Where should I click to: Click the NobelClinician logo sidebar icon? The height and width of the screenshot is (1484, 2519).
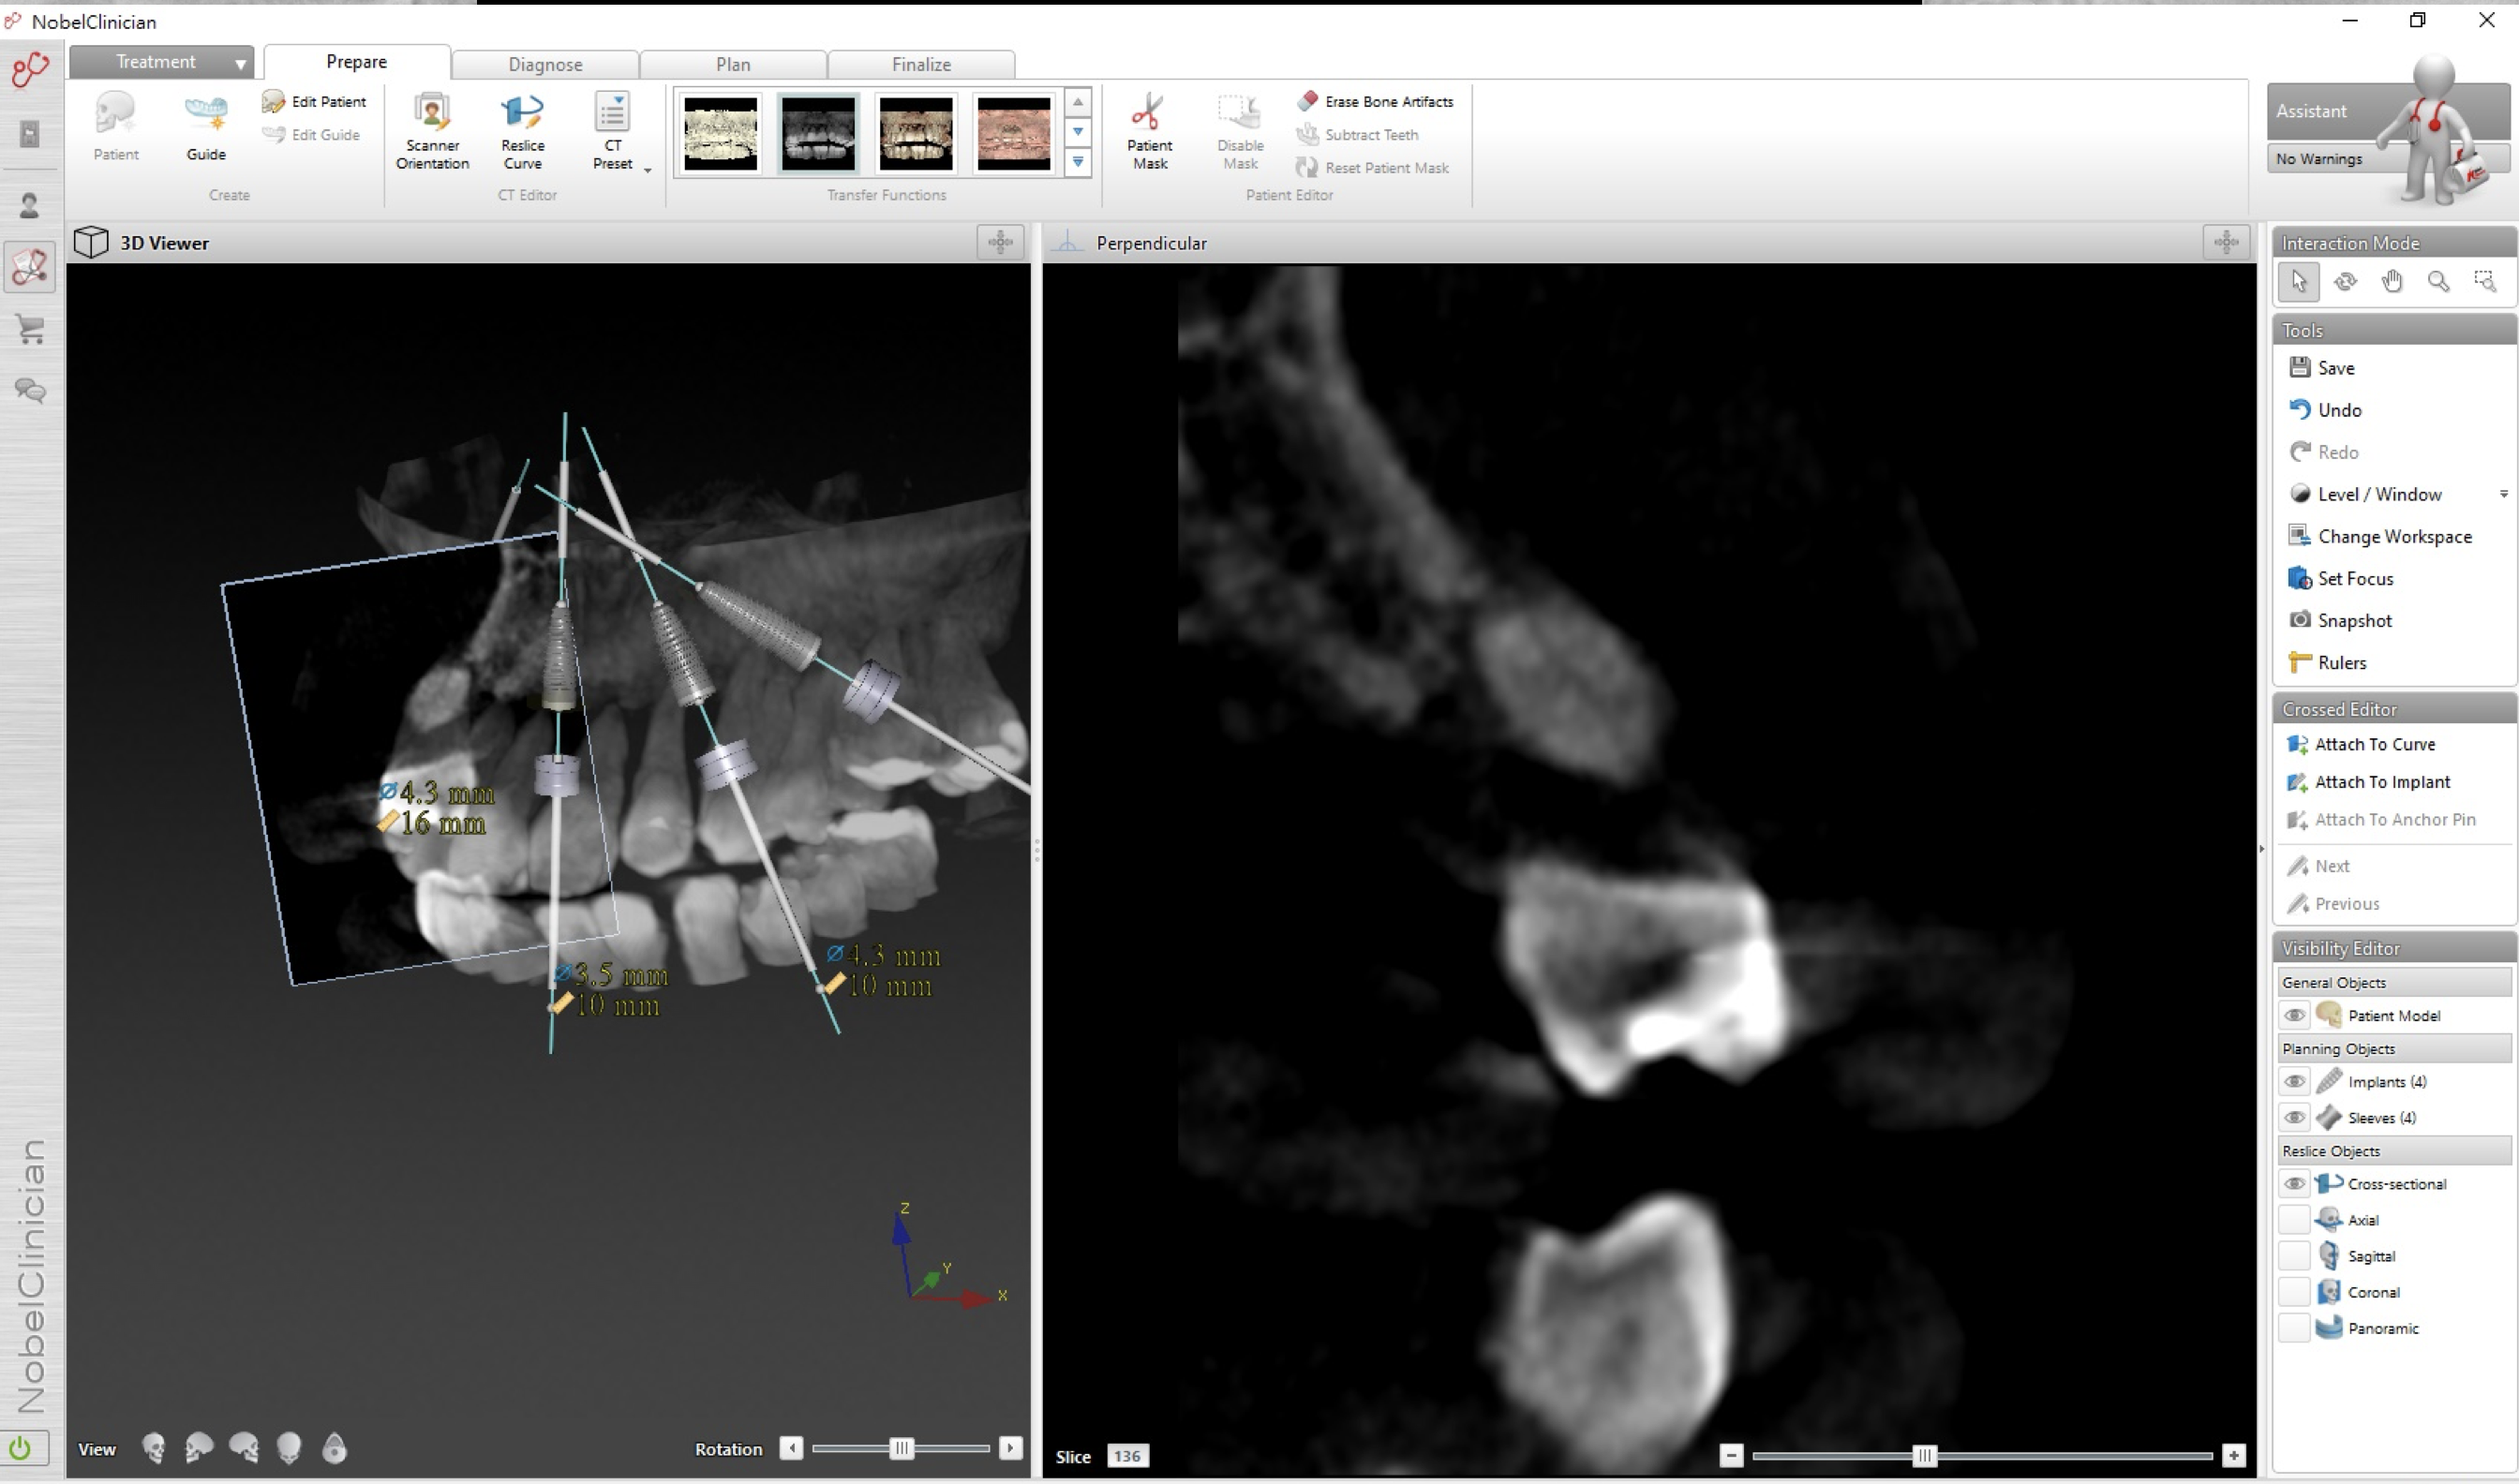[30, 69]
